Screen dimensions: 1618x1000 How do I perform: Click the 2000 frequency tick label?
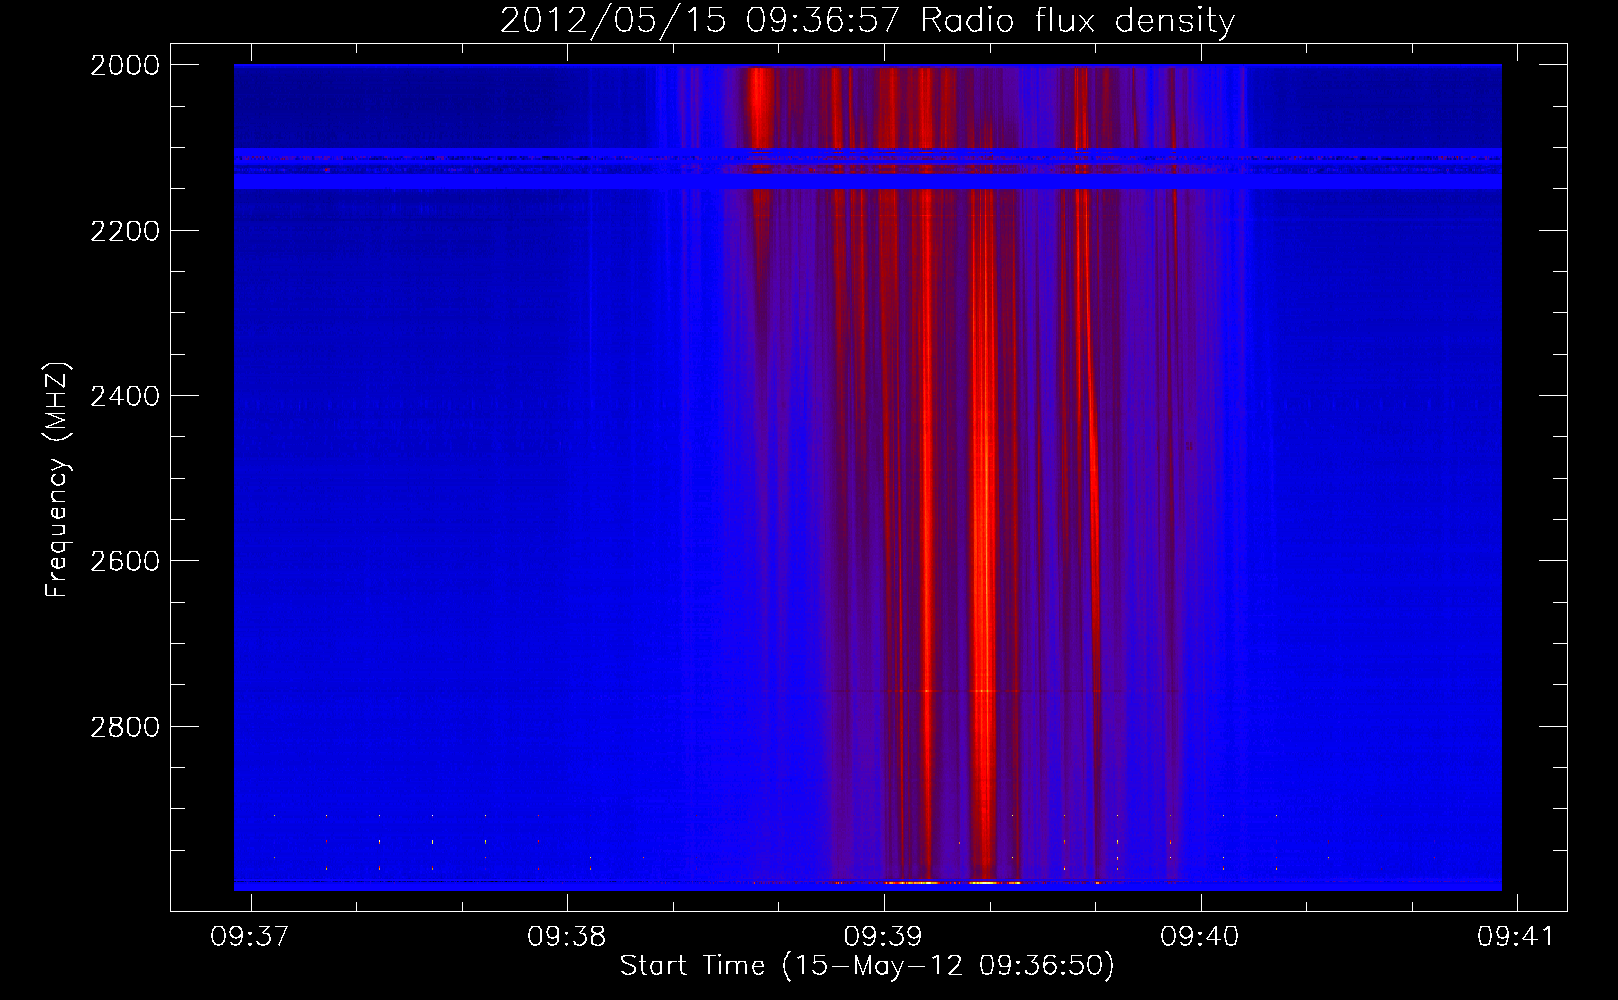click(125, 65)
